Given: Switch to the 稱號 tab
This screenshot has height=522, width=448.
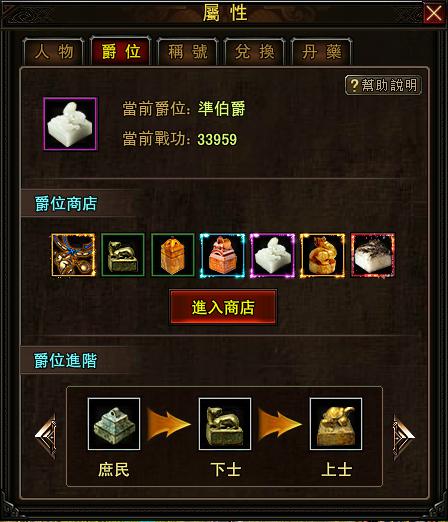Looking at the screenshot, I should [188, 52].
